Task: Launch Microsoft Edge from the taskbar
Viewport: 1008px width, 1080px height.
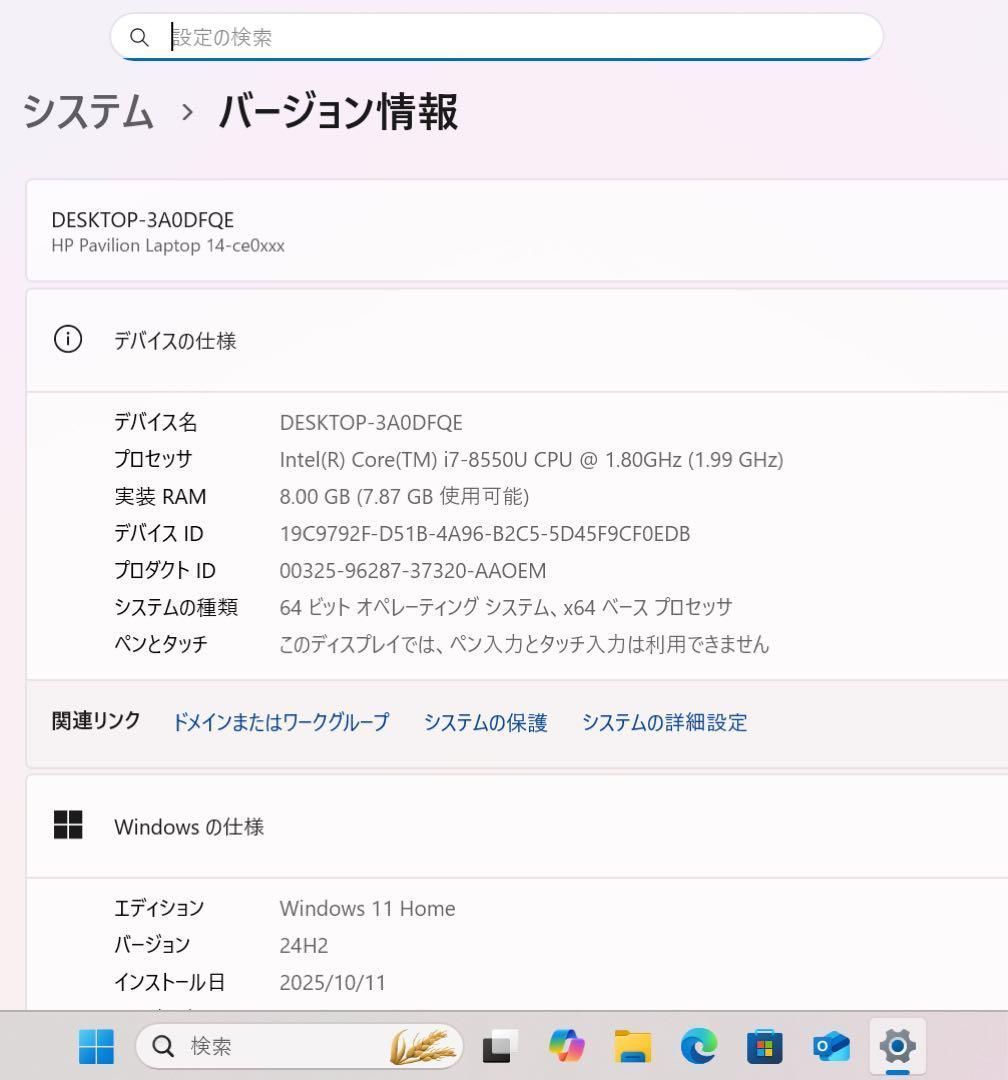Action: 697,1046
